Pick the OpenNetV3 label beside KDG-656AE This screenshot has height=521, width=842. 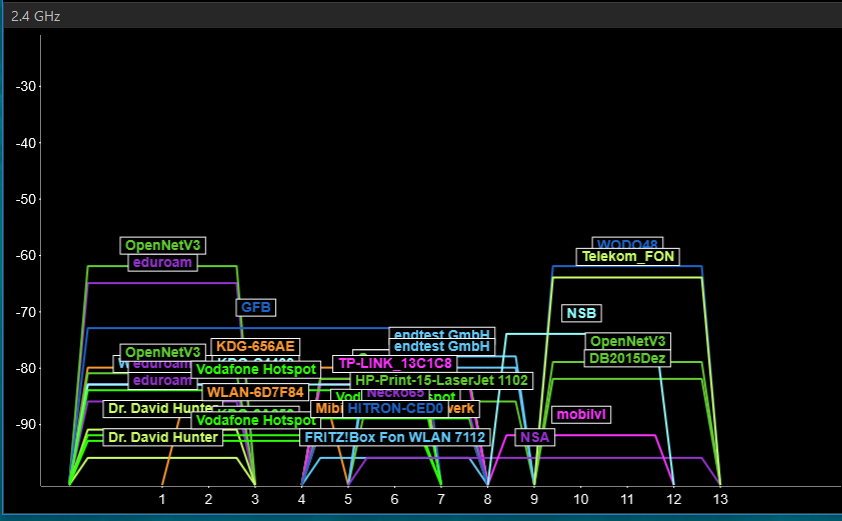coord(163,352)
